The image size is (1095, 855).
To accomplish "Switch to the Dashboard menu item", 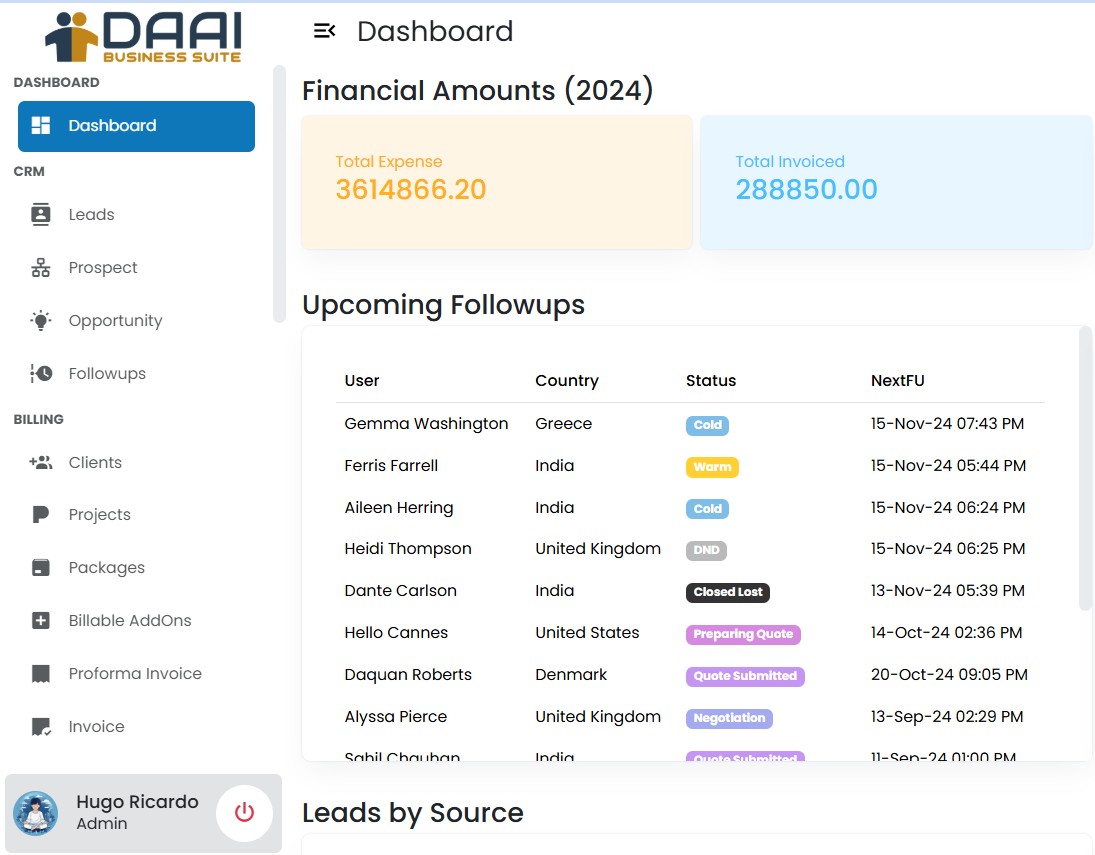I will pos(136,125).
